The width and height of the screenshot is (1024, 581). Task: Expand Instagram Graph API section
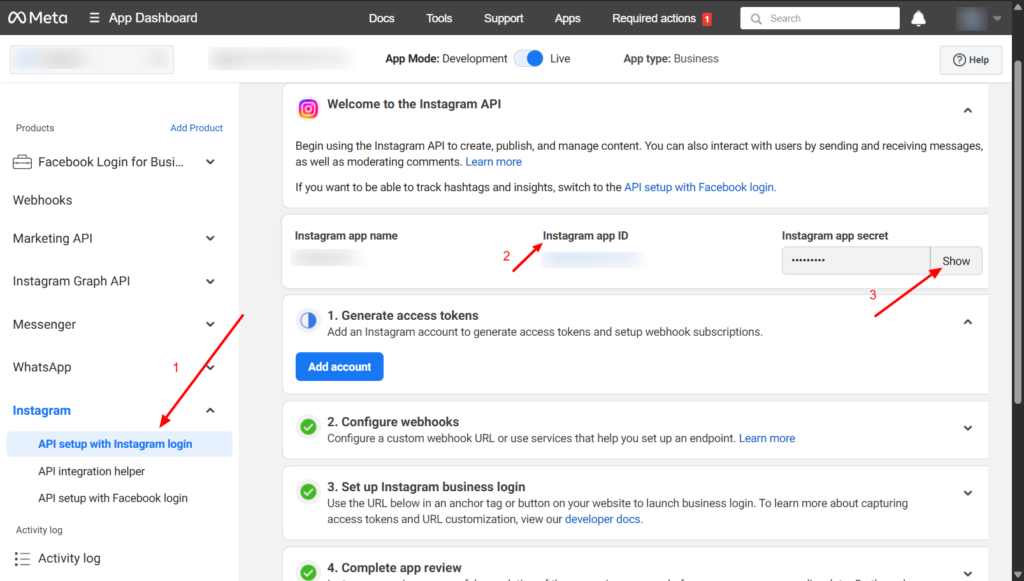(x=210, y=281)
